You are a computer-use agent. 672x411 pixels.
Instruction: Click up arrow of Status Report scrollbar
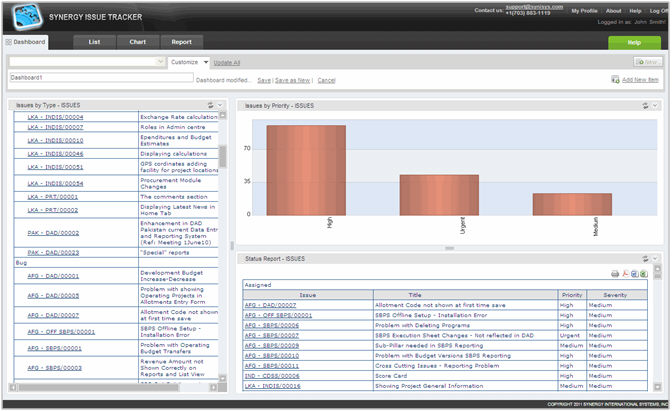pyautogui.click(x=657, y=269)
